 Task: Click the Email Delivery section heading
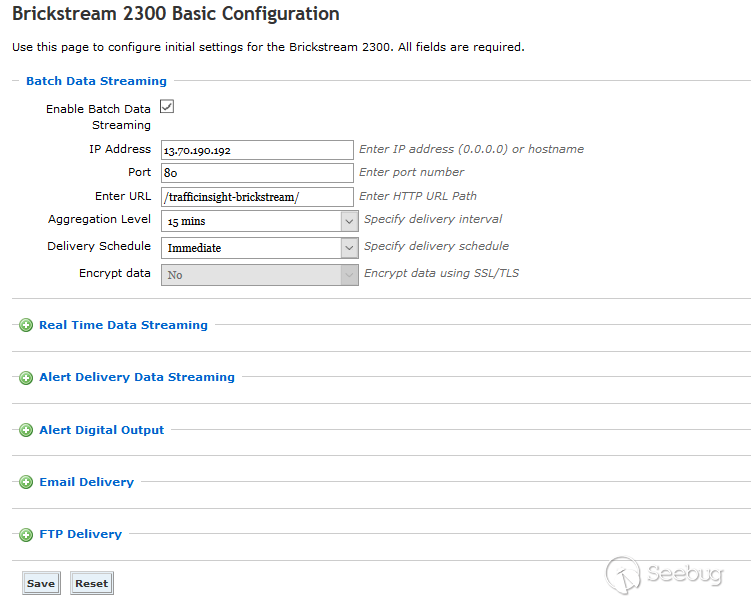coord(87,482)
